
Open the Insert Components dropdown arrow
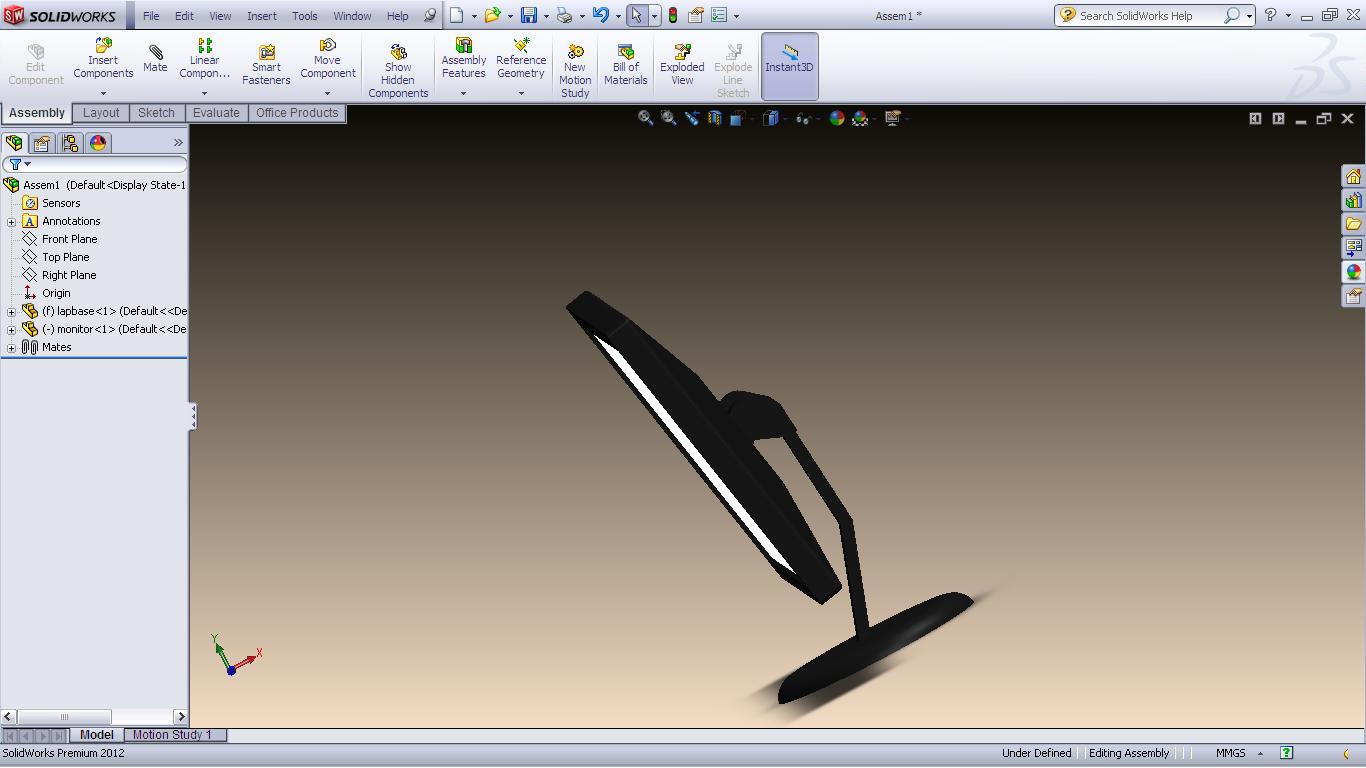point(103,93)
